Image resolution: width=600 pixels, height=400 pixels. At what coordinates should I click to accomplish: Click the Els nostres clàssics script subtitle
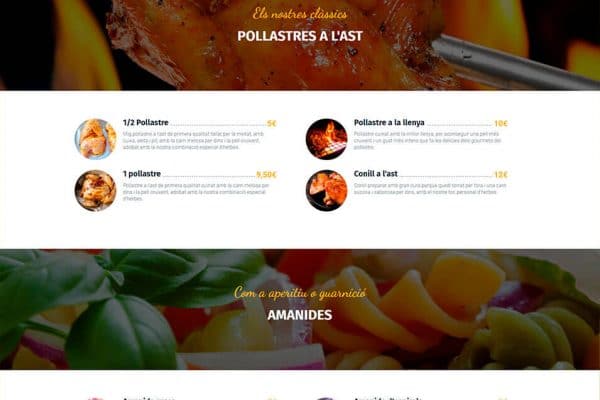click(x=300, y=14)
